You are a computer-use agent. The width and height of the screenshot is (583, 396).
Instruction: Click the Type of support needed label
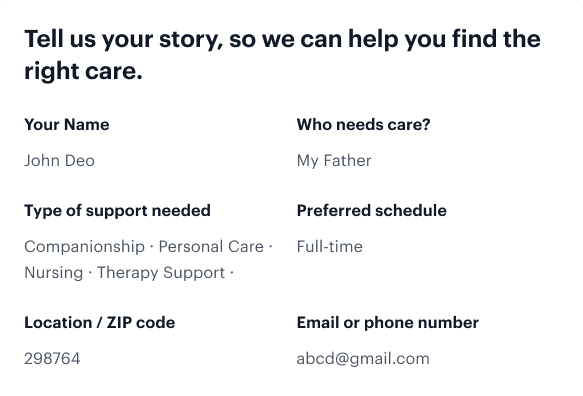click(x=117, y=211)
